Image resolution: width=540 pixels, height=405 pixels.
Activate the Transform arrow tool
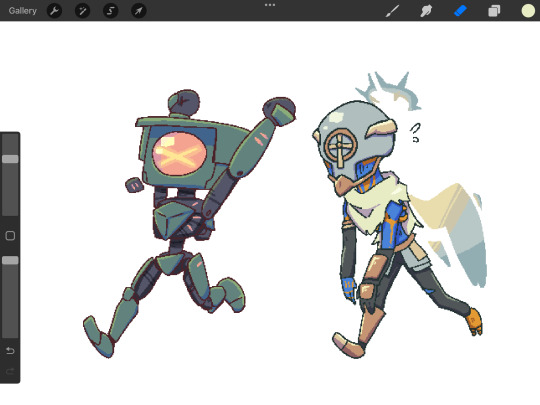[139, 11]
